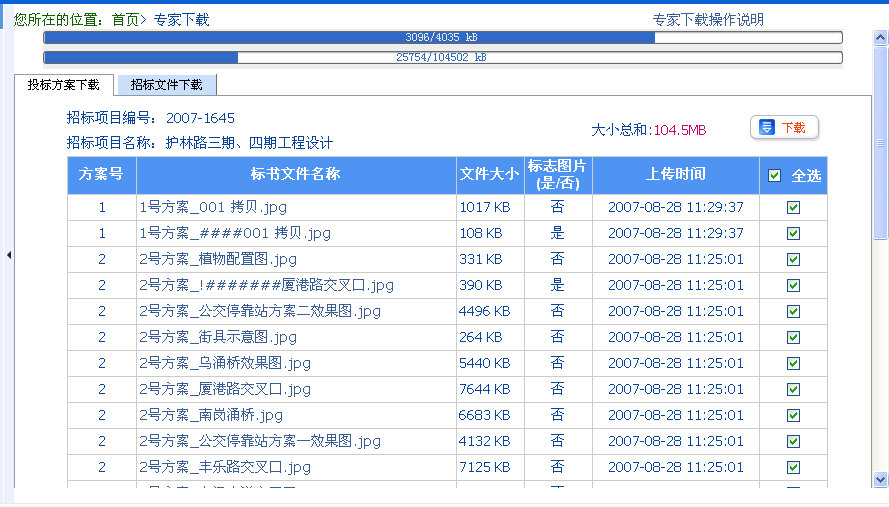Open the 首页 breadcrumb link
889x507 pixels.
(125, 20)
